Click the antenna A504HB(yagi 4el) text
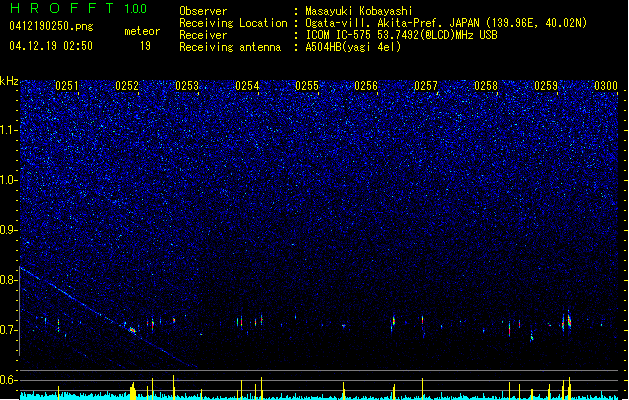Viewport: 629px width, 400px height. (x=353, y=47)
